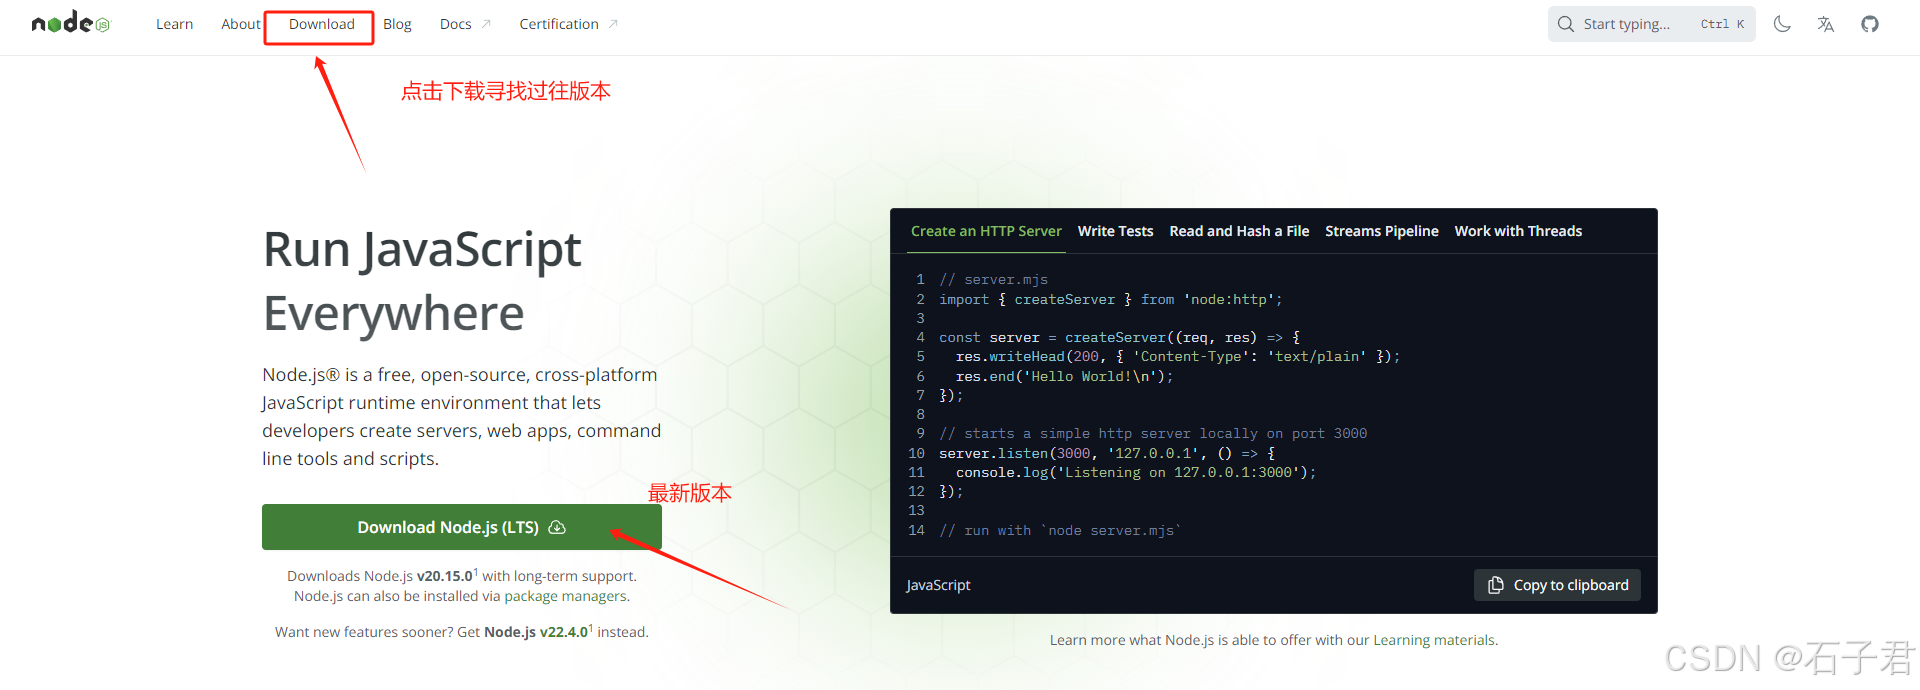The image size is (1920, 690).
Task: Click the v20.15.0 version text
Action: (x=444, y=576)
